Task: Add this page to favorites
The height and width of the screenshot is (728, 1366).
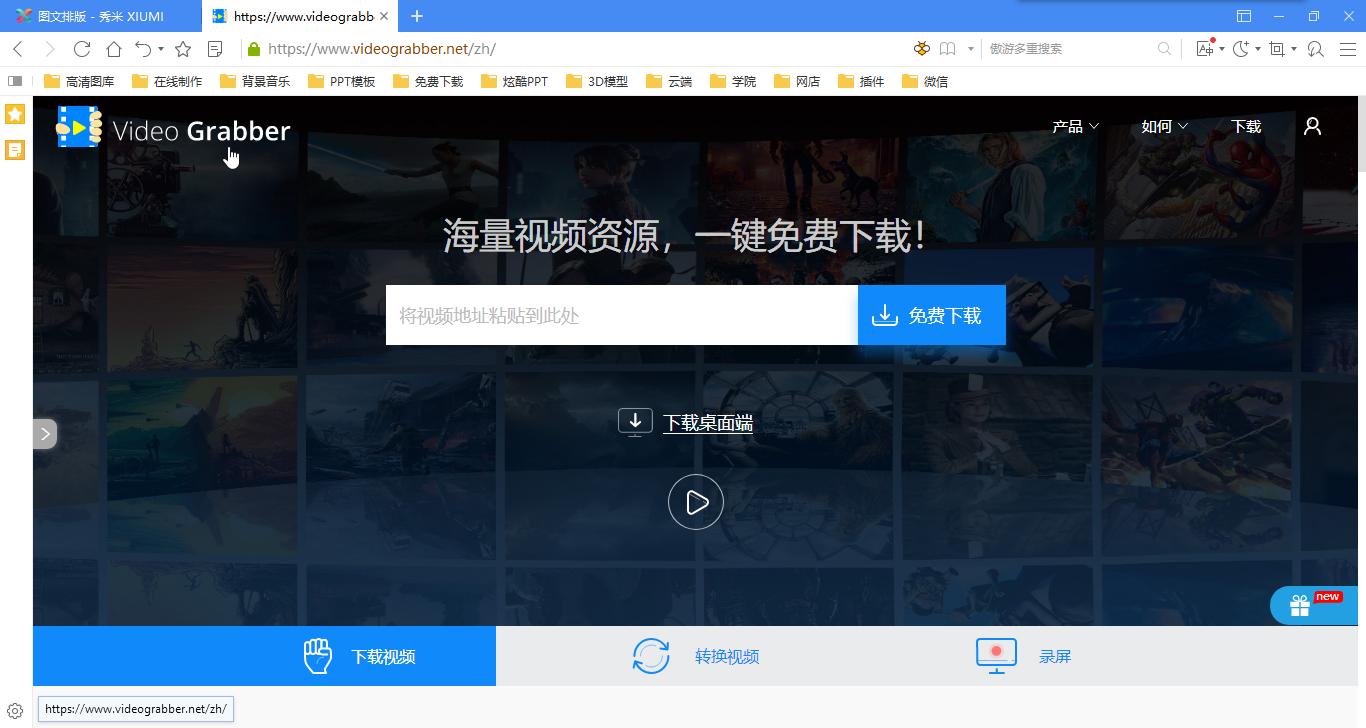Action: [x=183, y=49]
